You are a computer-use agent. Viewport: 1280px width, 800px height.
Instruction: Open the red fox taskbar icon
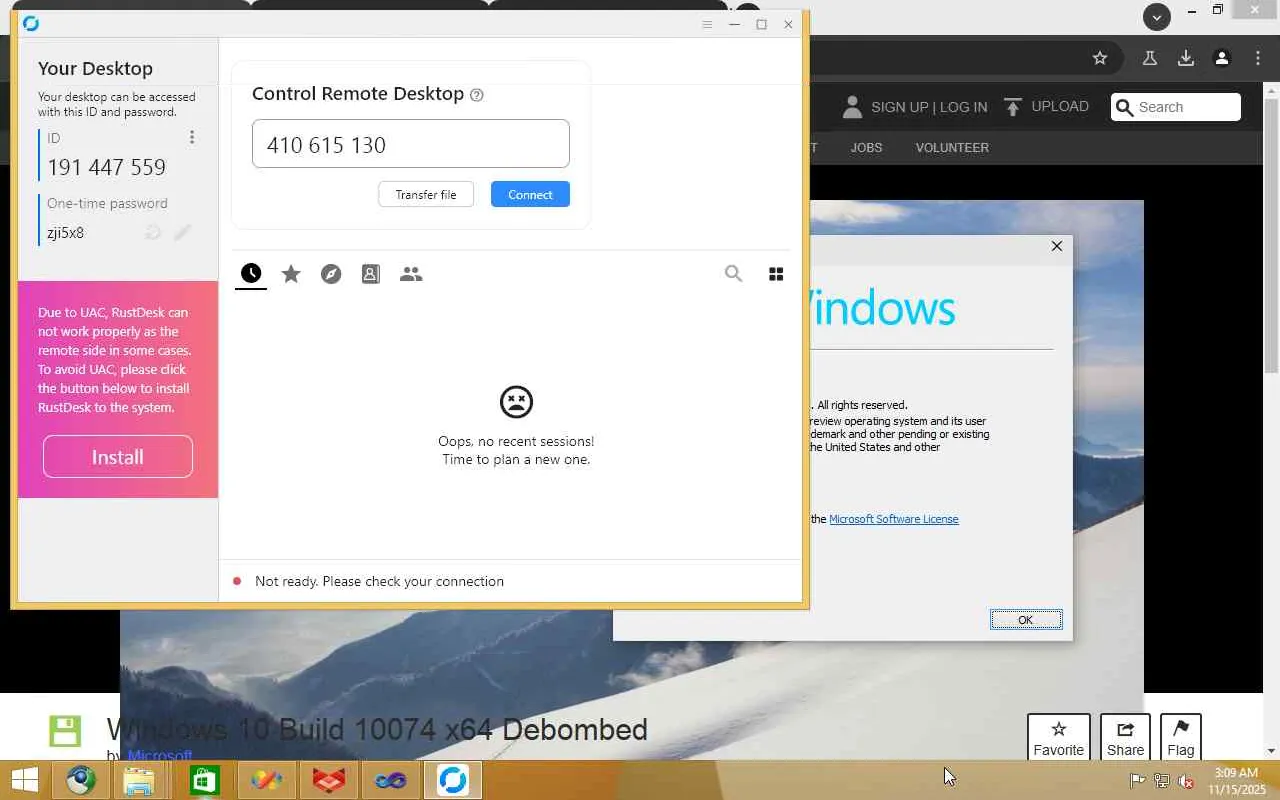(329, 780)
